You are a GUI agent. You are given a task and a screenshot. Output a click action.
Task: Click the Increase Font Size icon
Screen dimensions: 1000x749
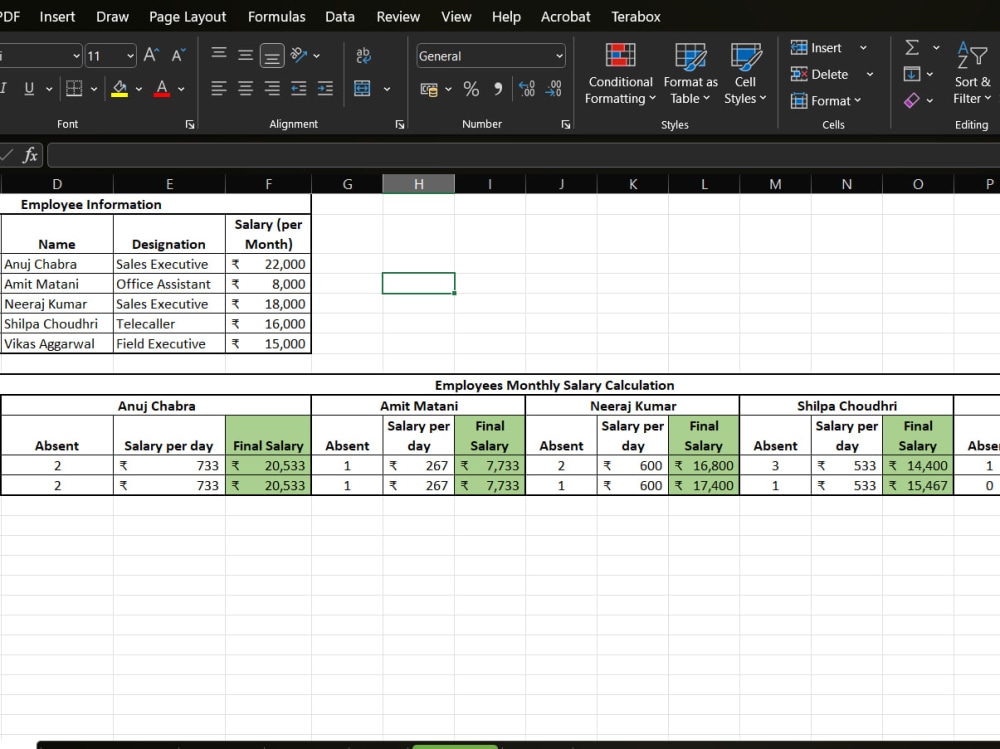coord(151,55)
